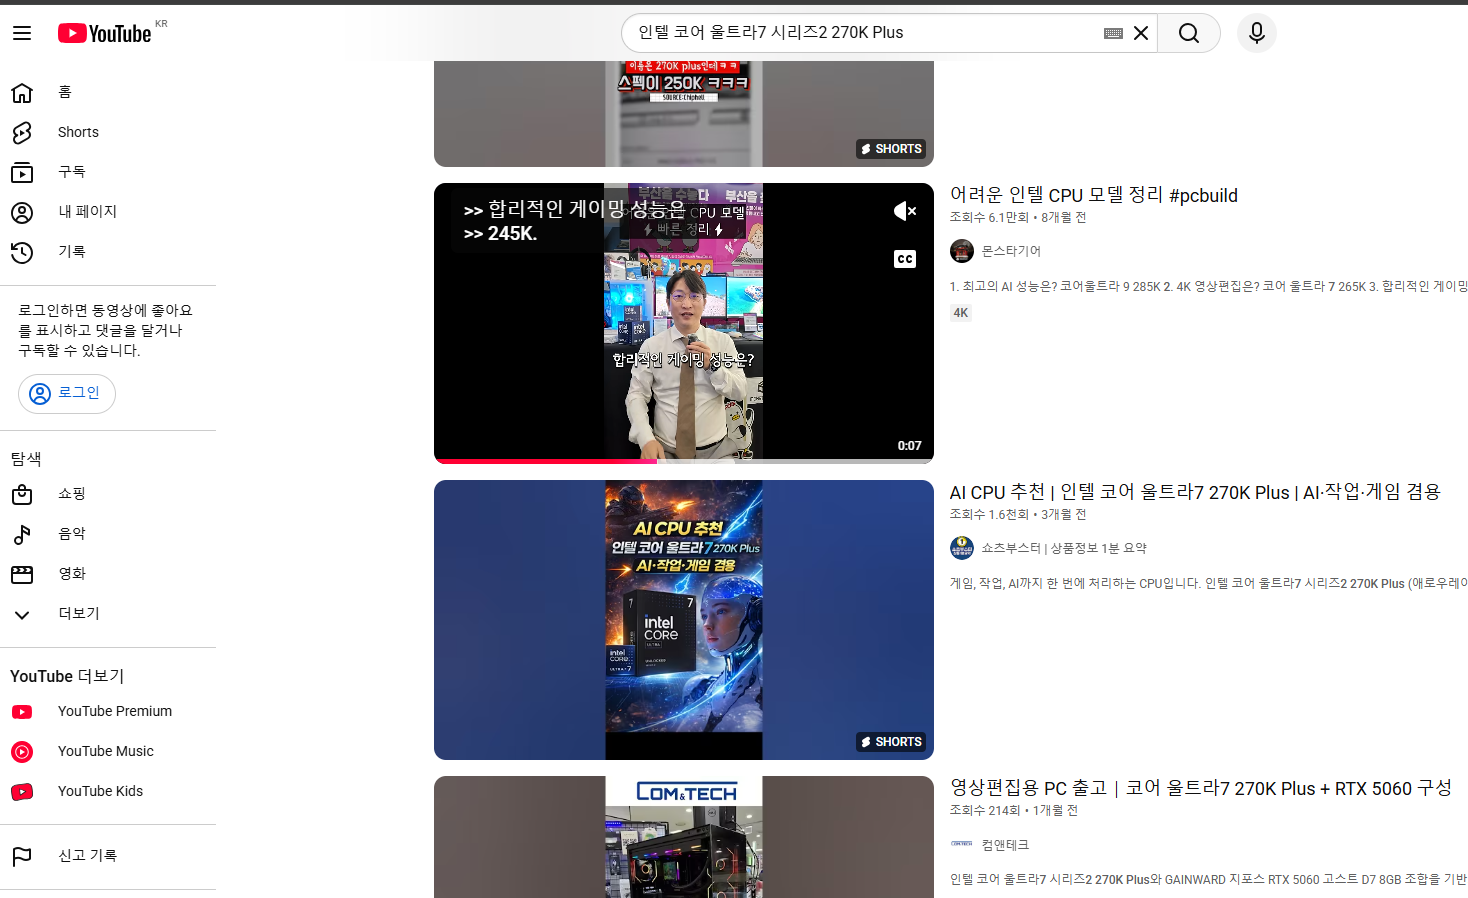Click the 구독 subscriptions icon
Viewport: 1468px width, 898px height.
(x=22, y=172)
